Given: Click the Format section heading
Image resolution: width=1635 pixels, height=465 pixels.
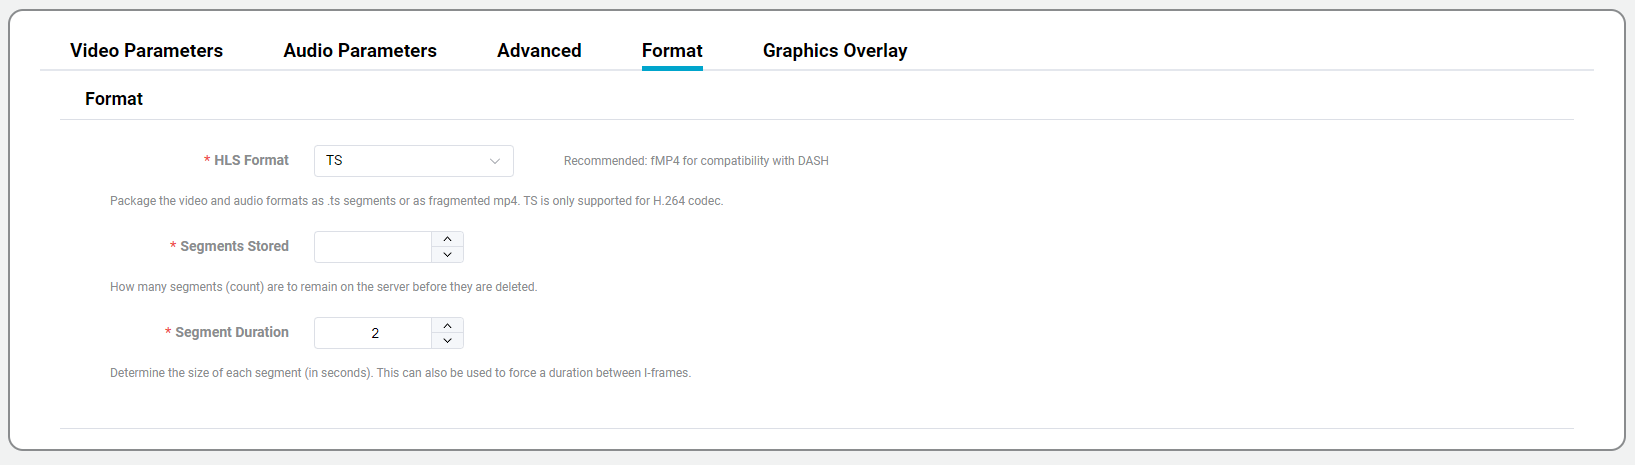Looking at the screenshot, I should (114, 99).
